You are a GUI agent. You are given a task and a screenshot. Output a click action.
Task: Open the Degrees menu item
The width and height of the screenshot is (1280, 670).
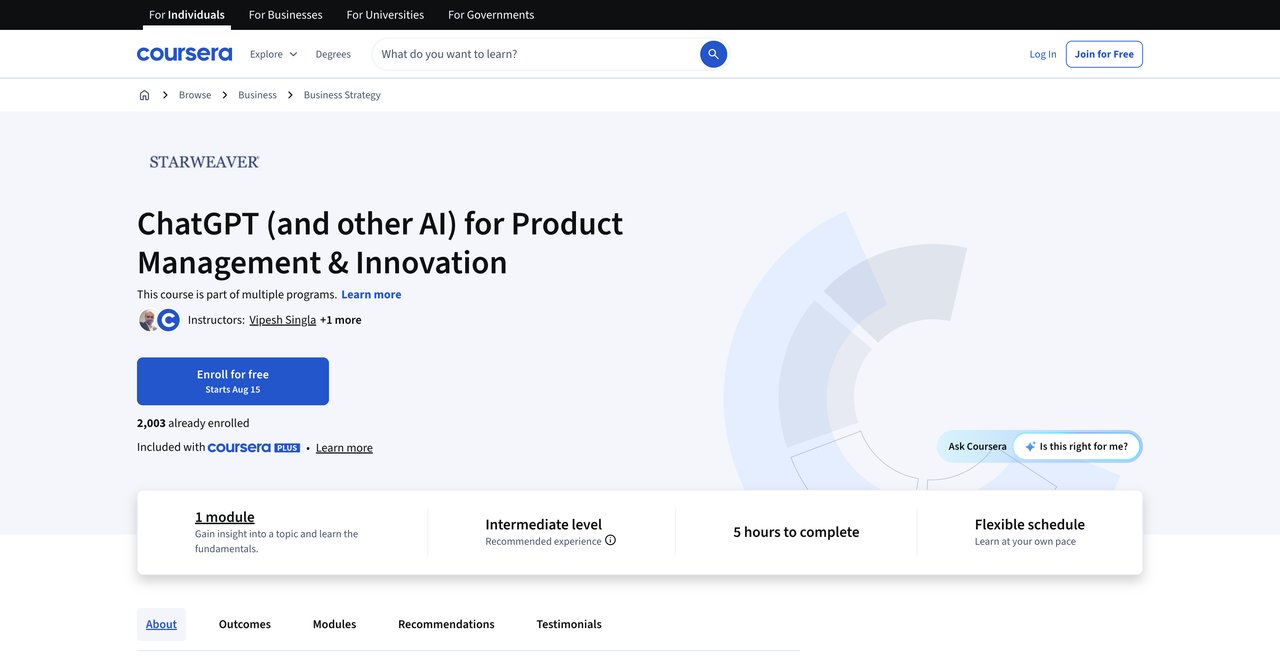click(x=333, y=54)
